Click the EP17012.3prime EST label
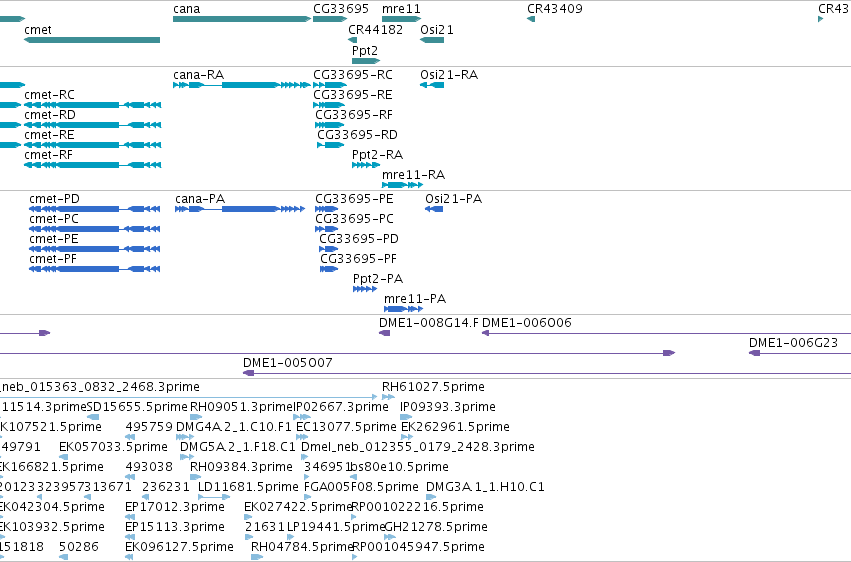851x562 pixels. (175, 508)
